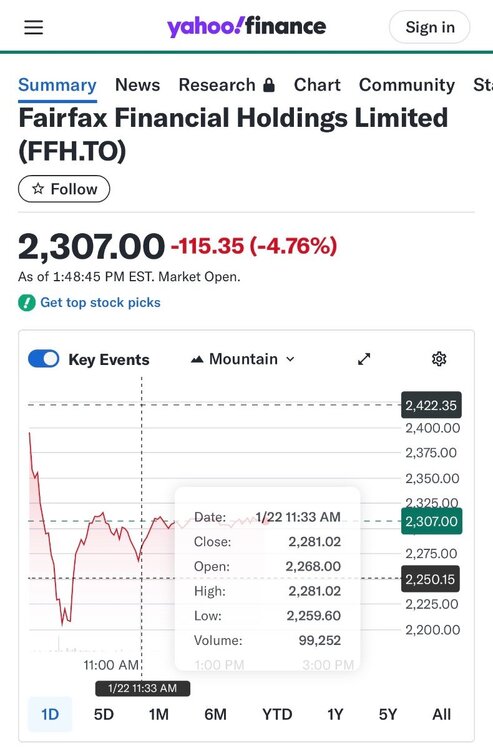Click the green stock picks icon
This screenshot has height=750, width=493.
point(27,303)
